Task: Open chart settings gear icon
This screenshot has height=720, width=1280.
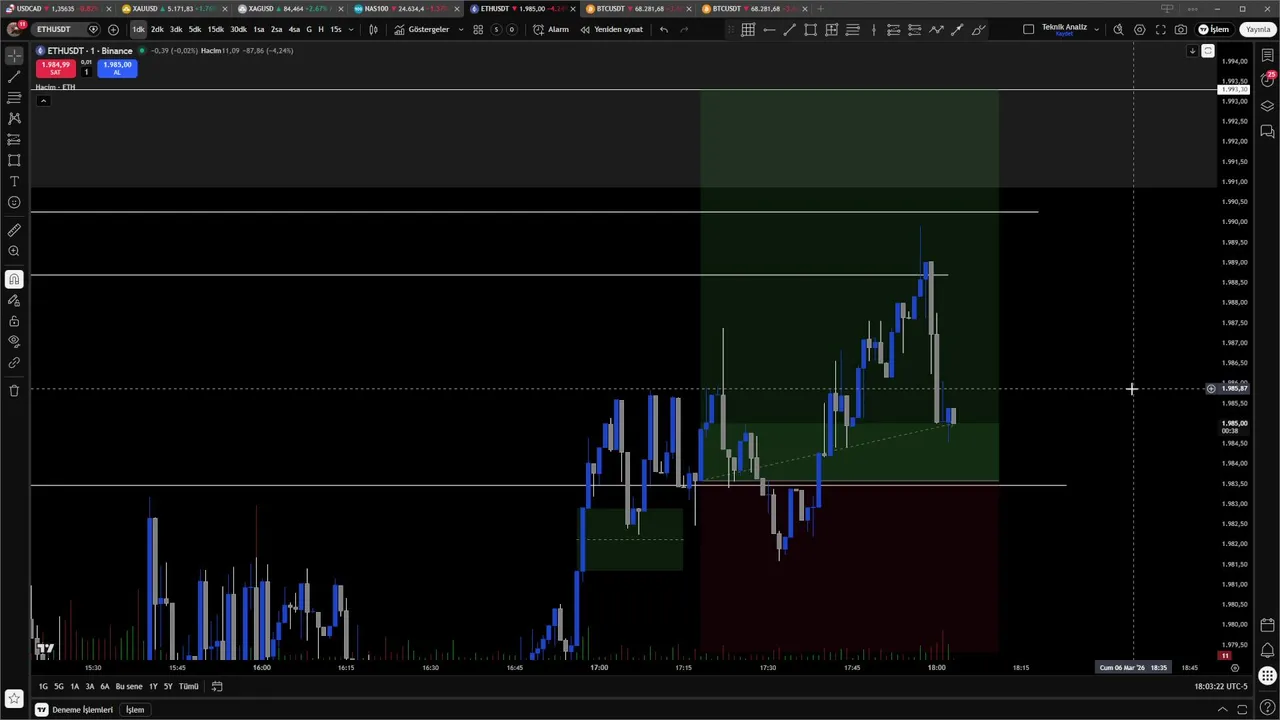Action: 1139,29
